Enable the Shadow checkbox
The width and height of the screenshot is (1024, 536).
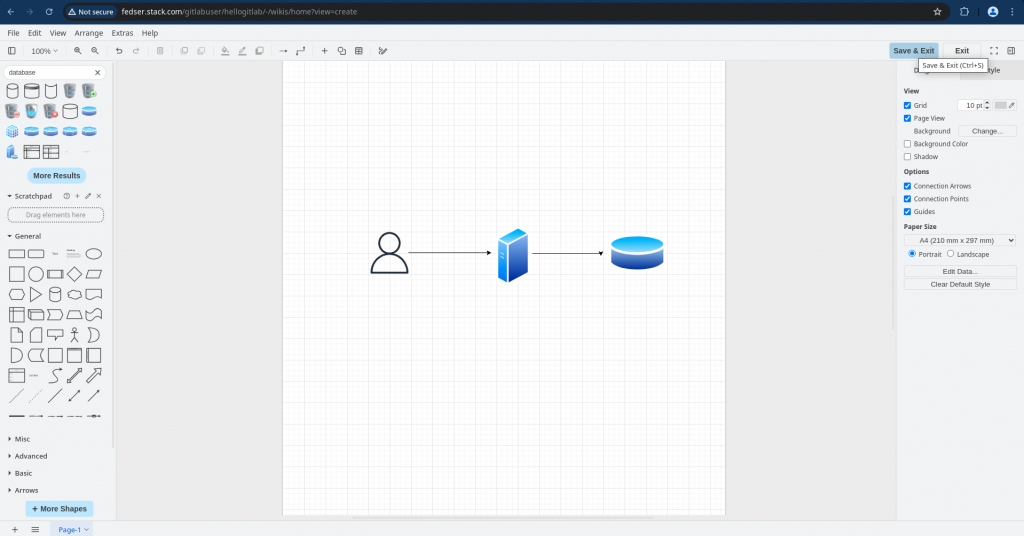pos(908,157)
